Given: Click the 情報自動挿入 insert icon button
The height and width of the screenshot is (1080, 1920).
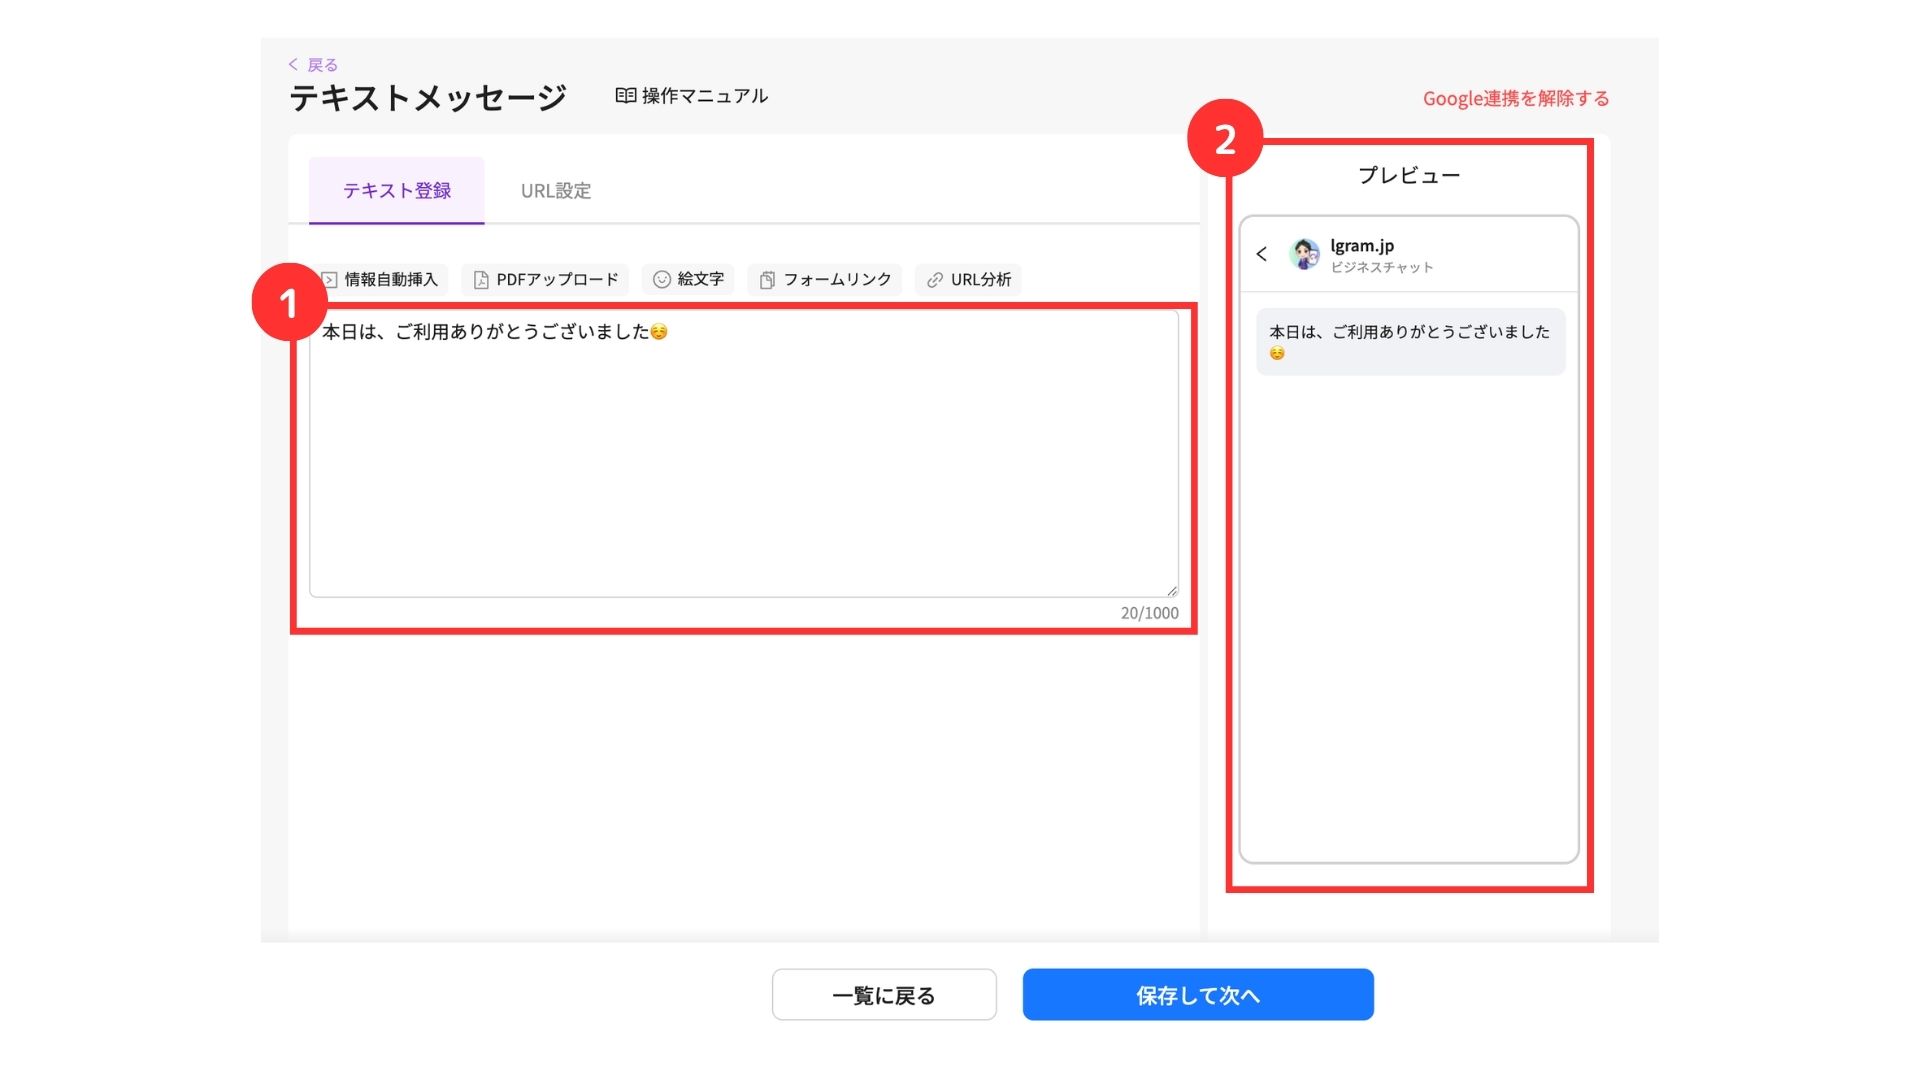Looking at the screenshot, I should [x=382, y=279].
